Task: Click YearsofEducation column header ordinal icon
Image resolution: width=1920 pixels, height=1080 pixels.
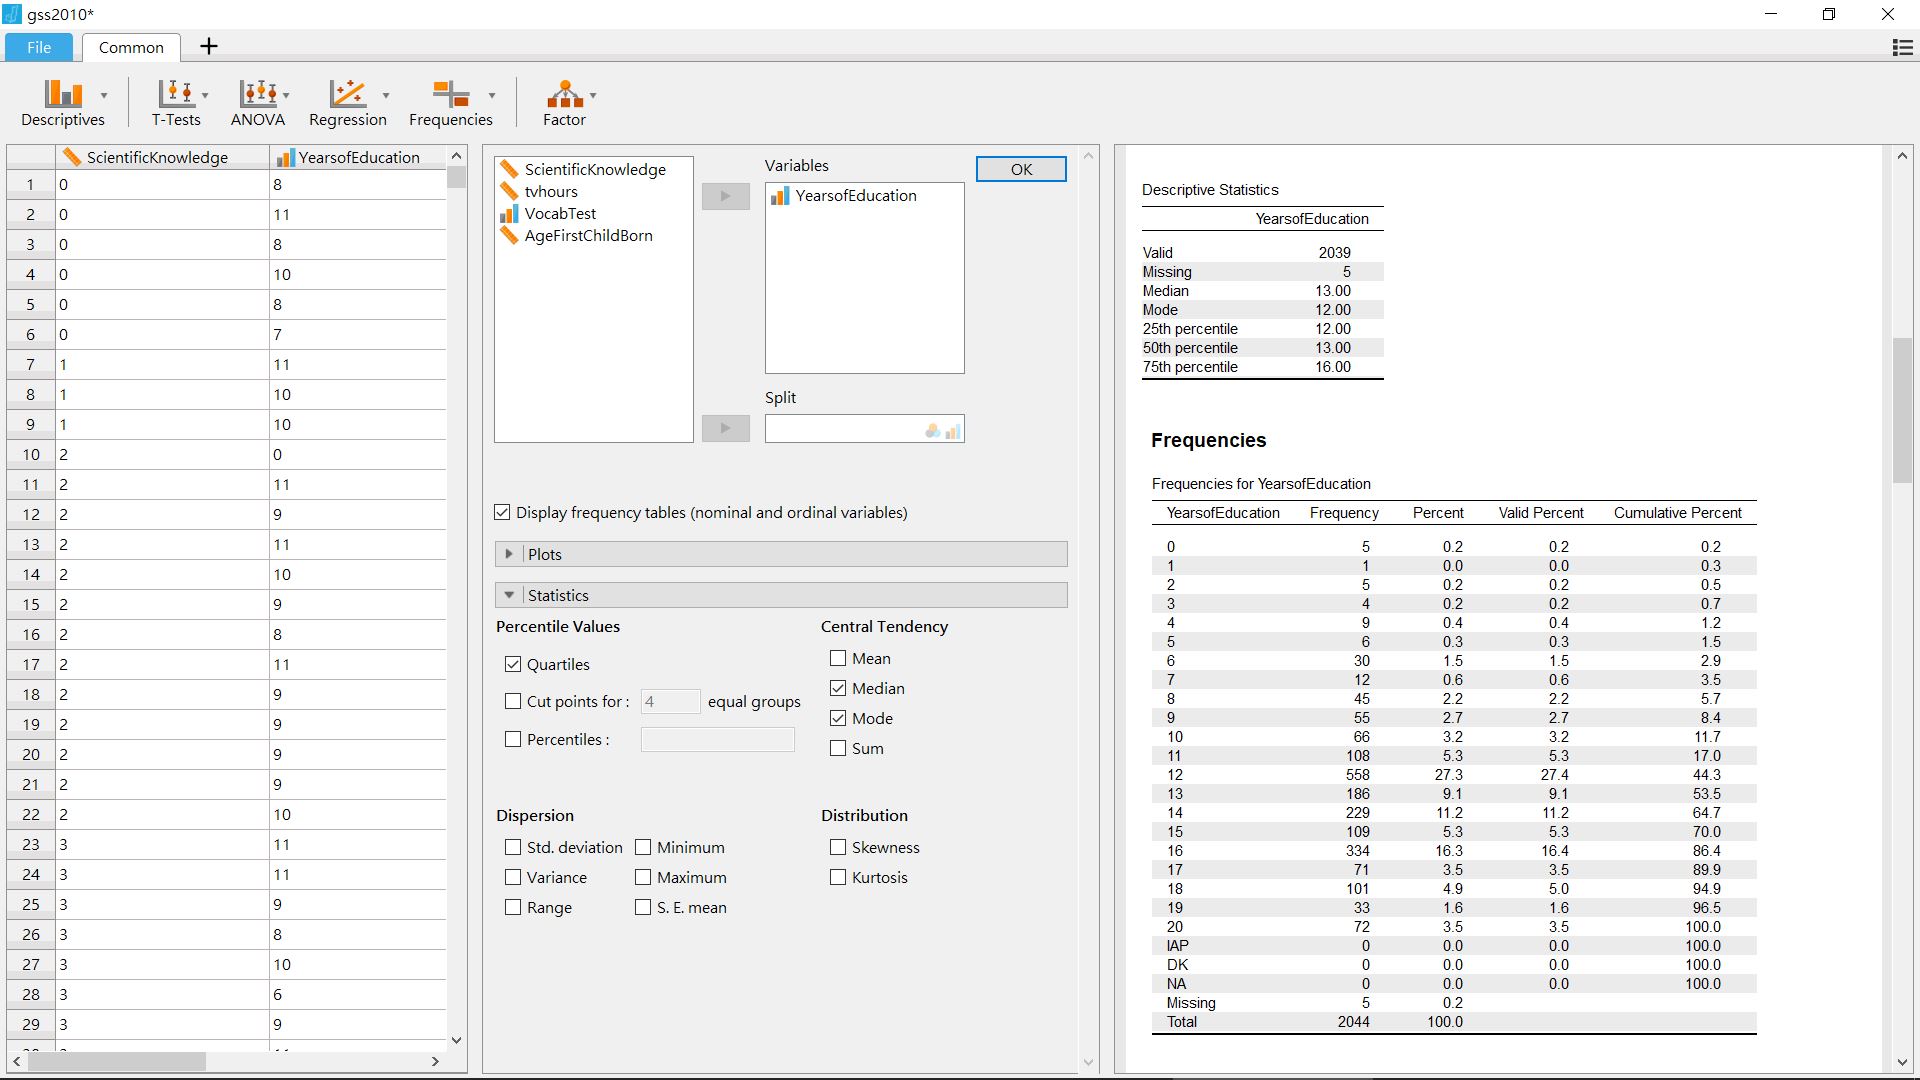Action: (284, 157)
